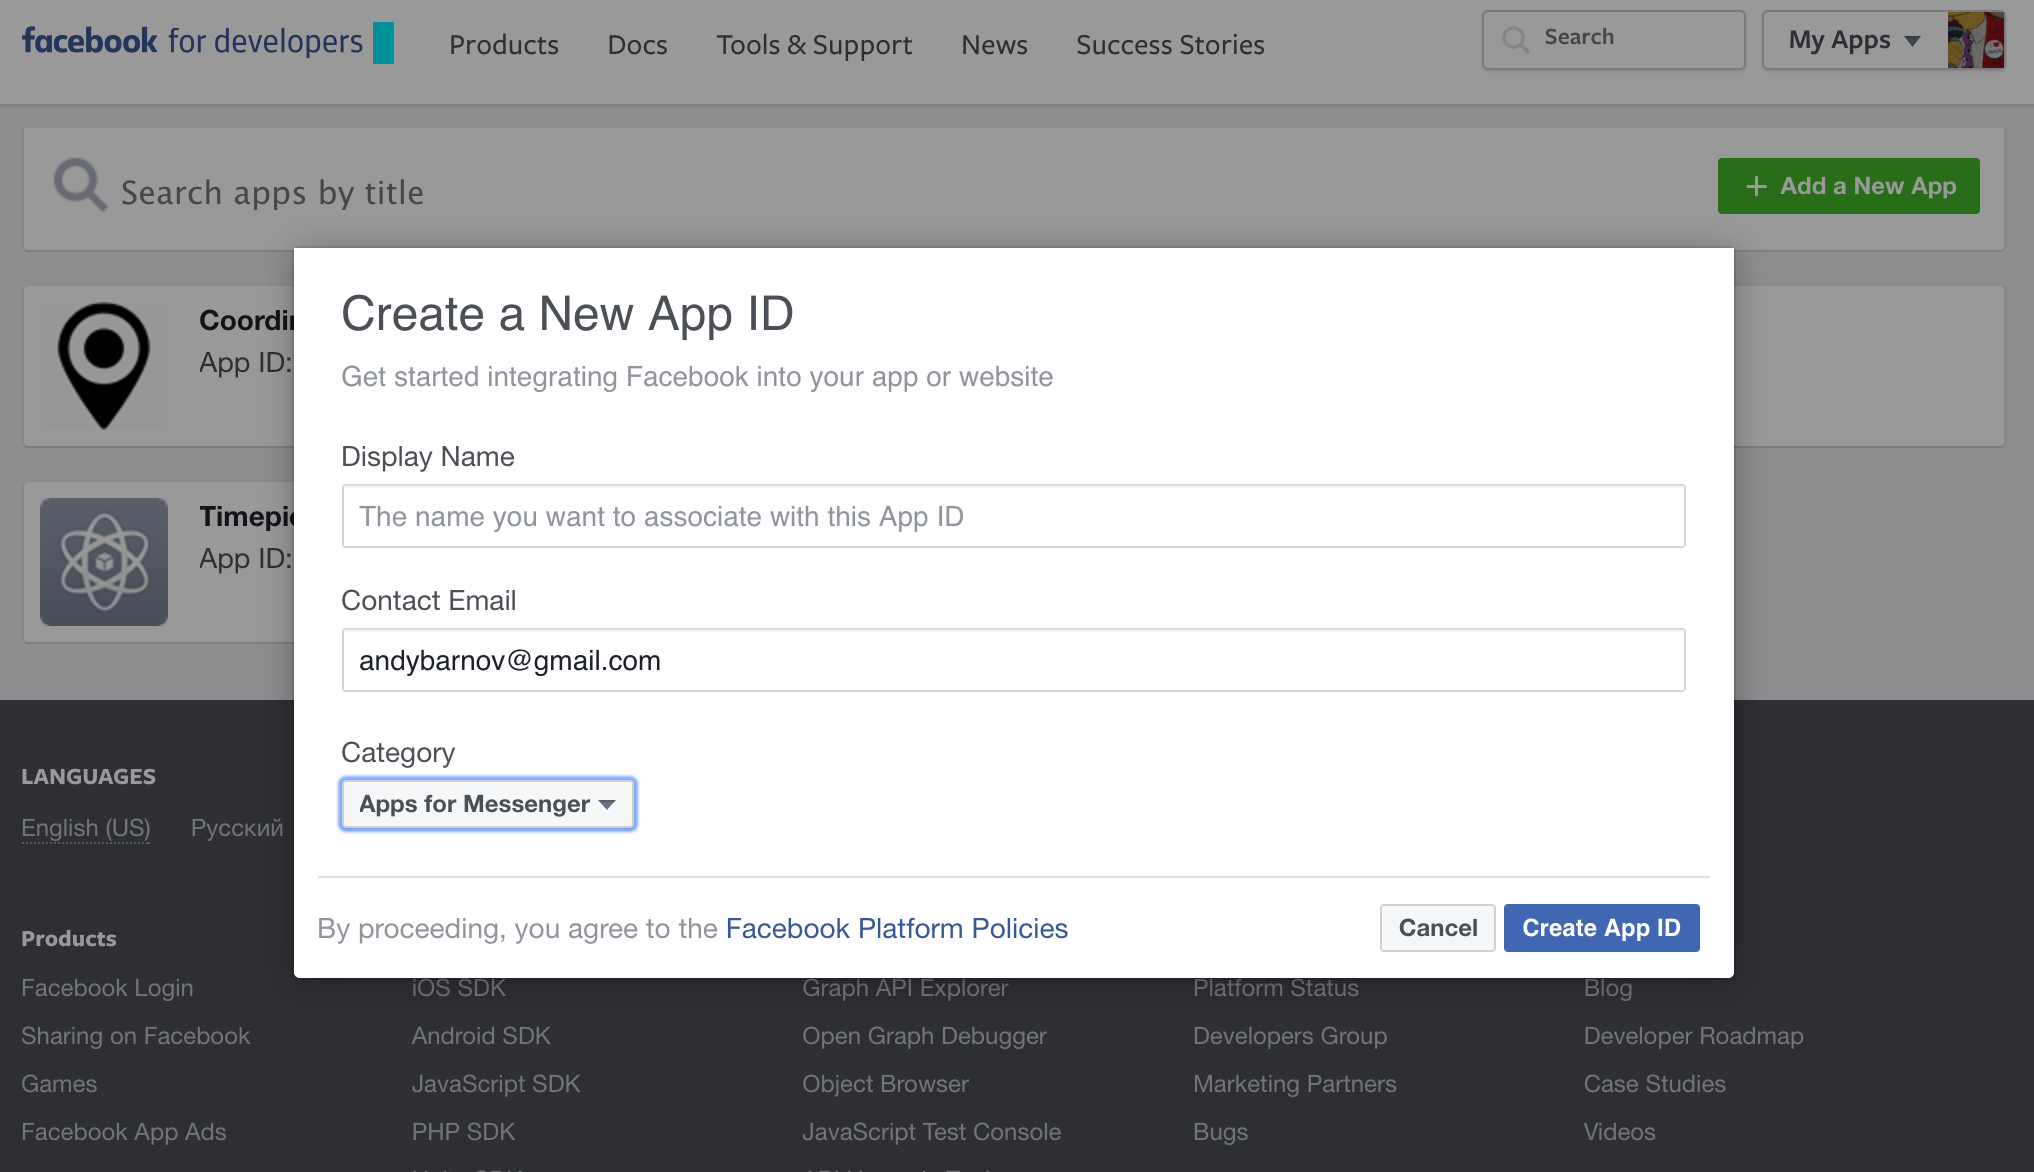Click the magnifier icon in apps search

click(x=79, y=185)
